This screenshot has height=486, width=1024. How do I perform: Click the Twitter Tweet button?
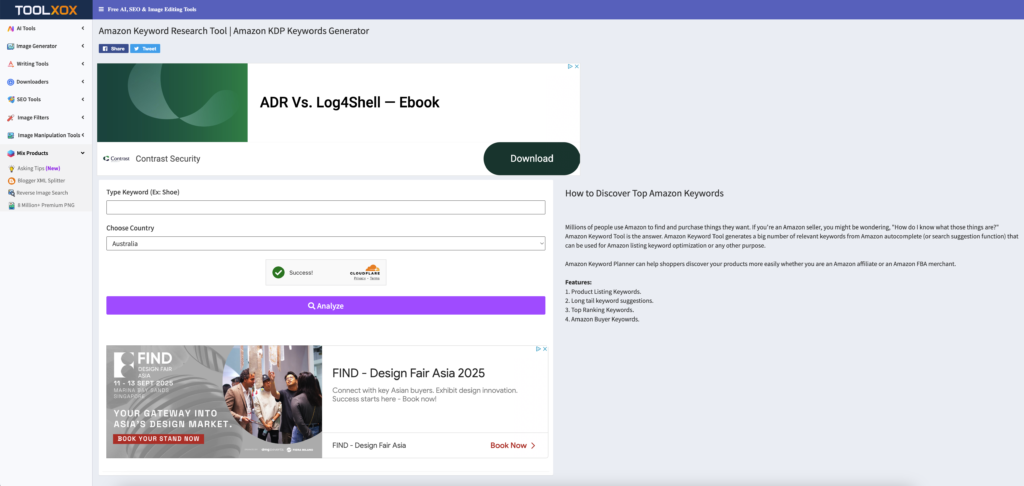point(145,48)
